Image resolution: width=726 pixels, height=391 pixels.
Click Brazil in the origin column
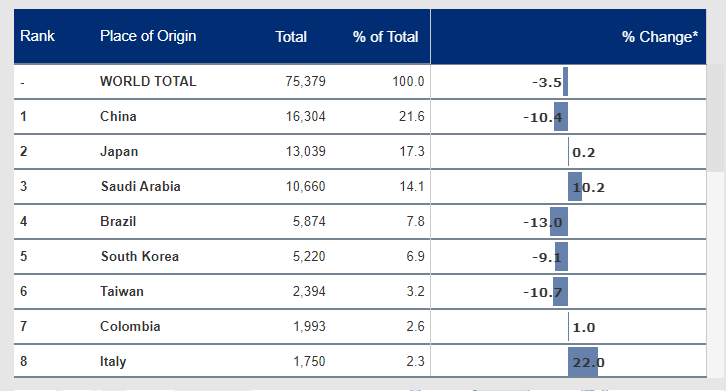coord(118,221)
